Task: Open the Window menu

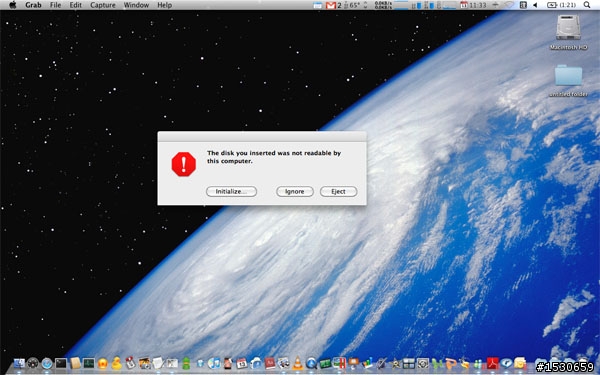Action: pos(136,5)
